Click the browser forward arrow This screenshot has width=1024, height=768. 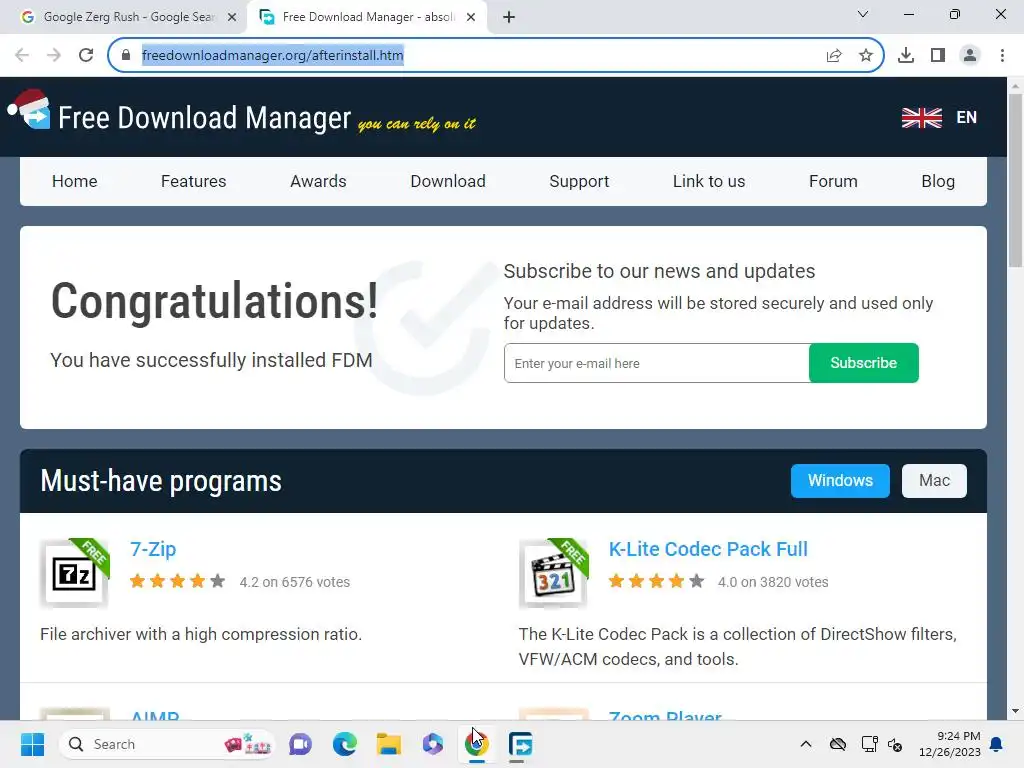54,55
